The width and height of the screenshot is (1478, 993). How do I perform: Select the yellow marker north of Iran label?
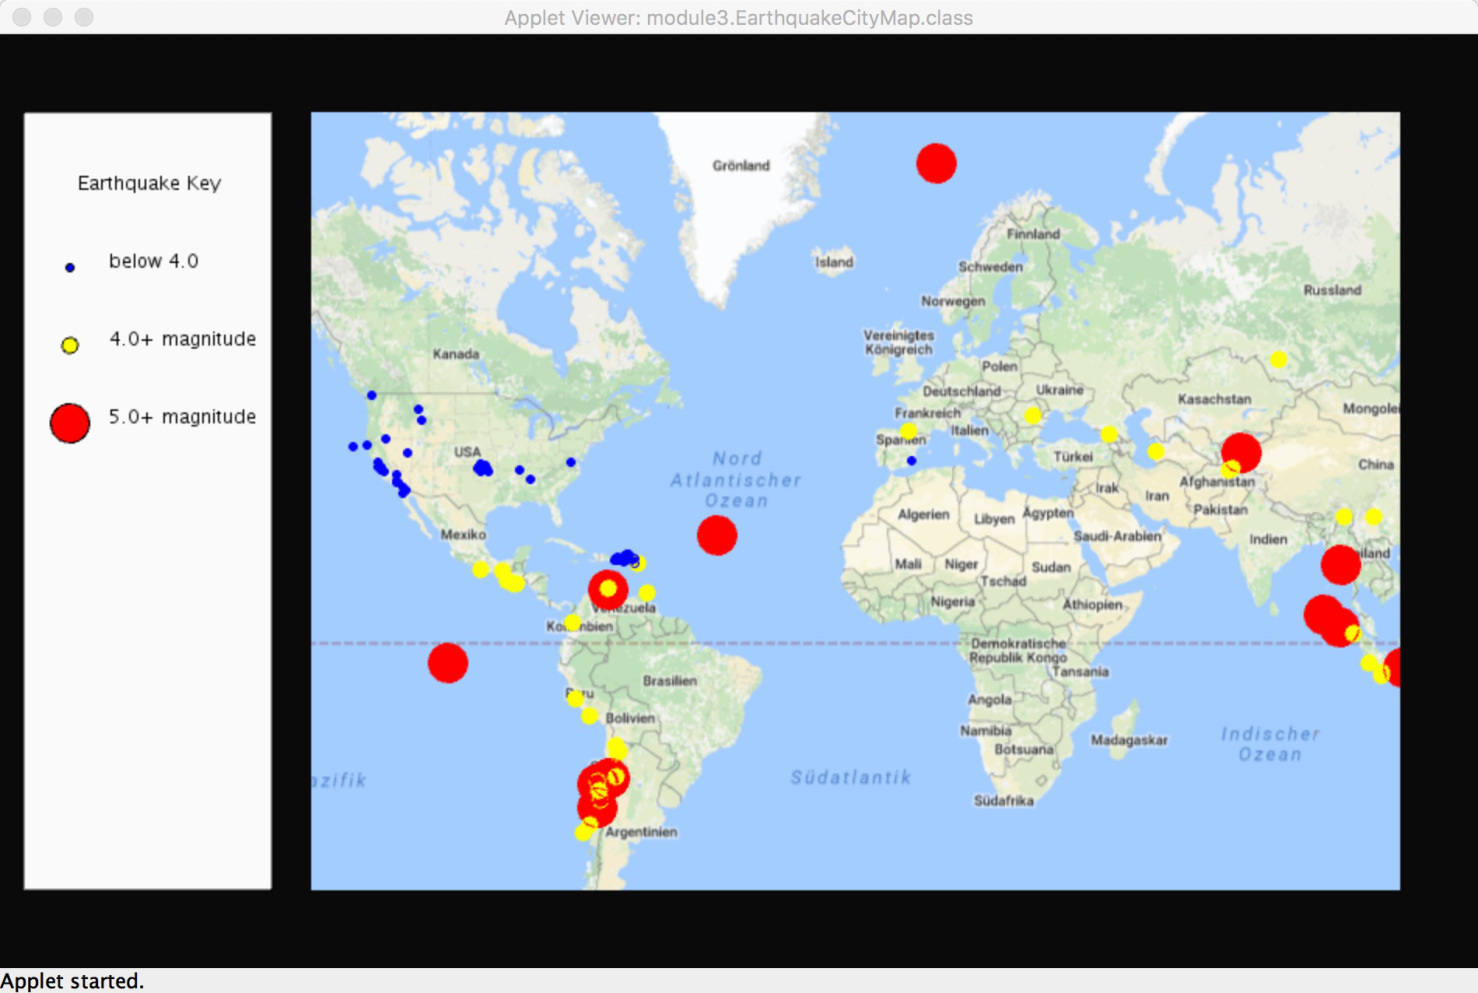pyautogui.click(x=1156, y=452)
